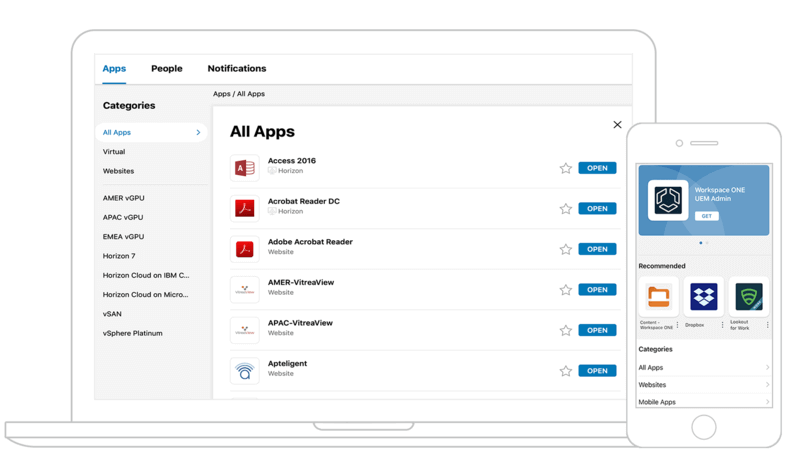Toggle favorite star for Apteligent
The image size is (786, 468).
565,371
